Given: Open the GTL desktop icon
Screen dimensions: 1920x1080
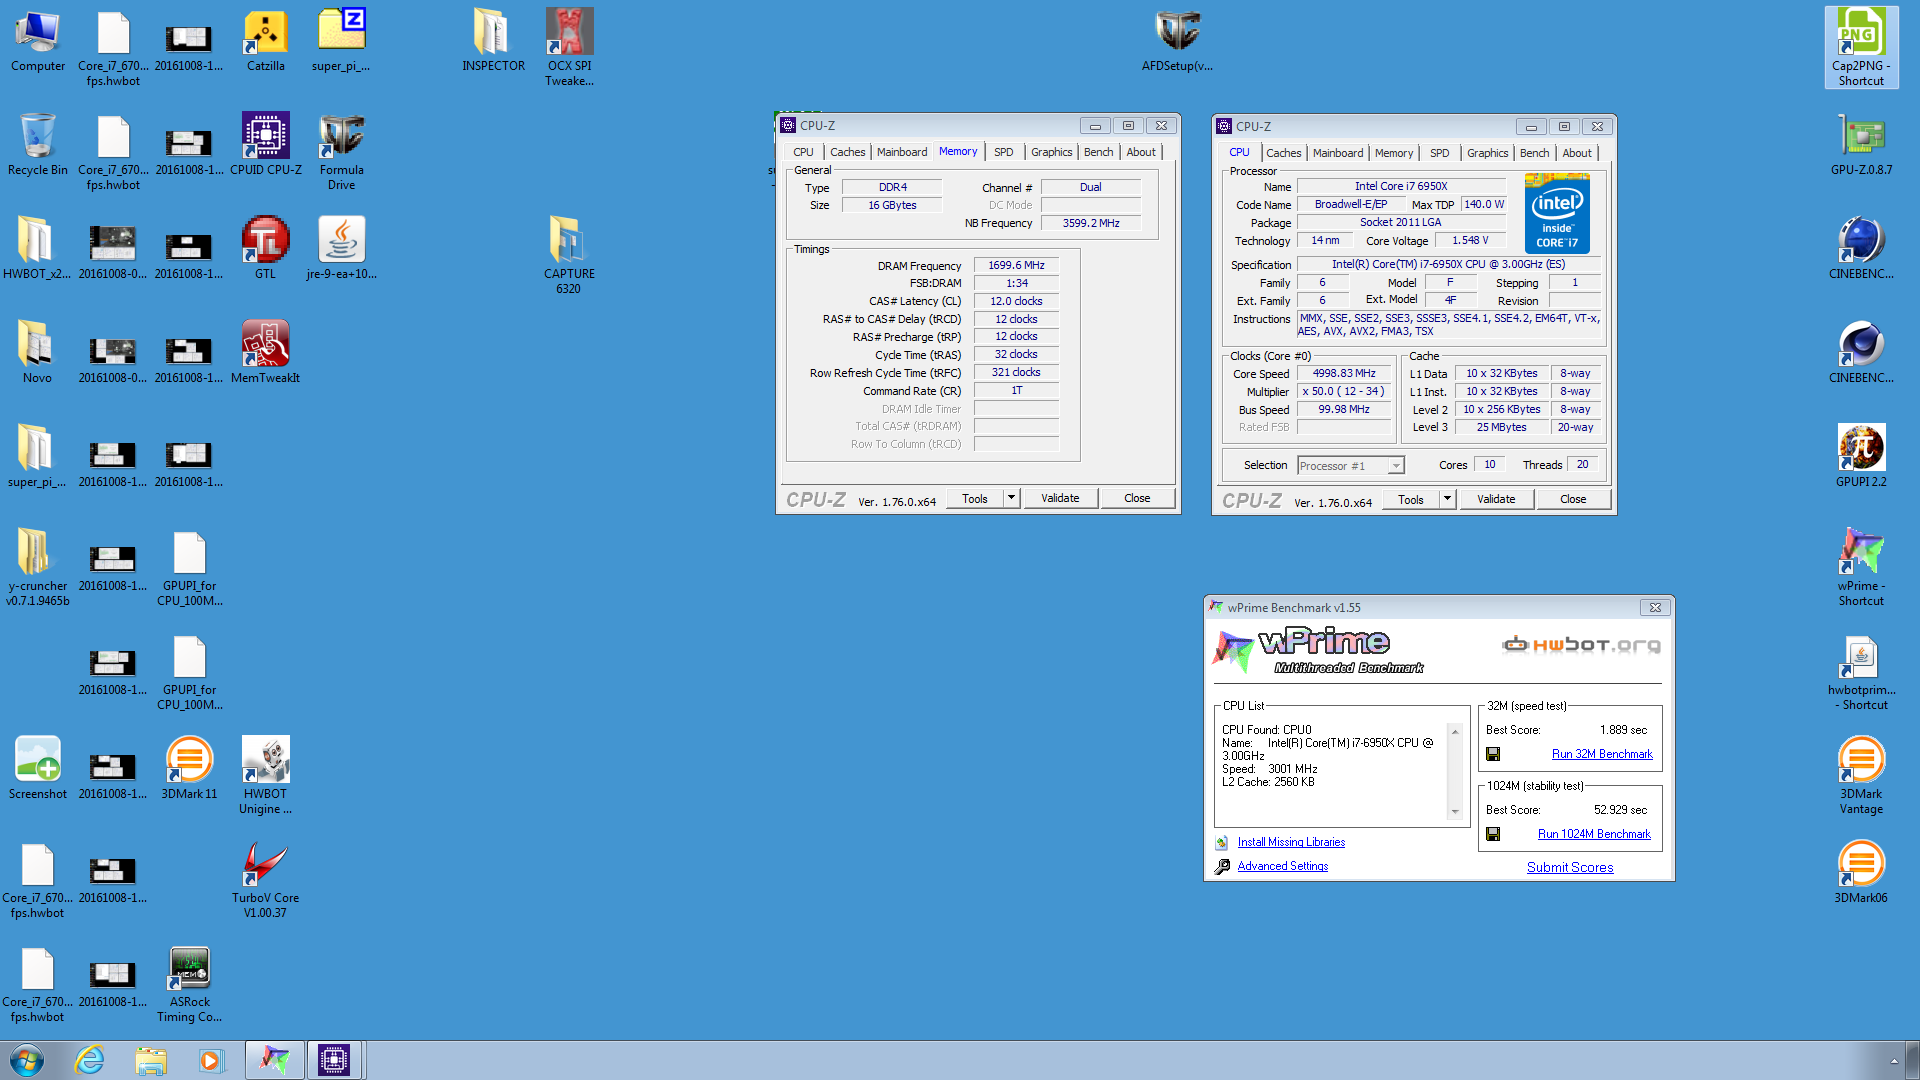Looking at the screenshot, I should 265,248.
